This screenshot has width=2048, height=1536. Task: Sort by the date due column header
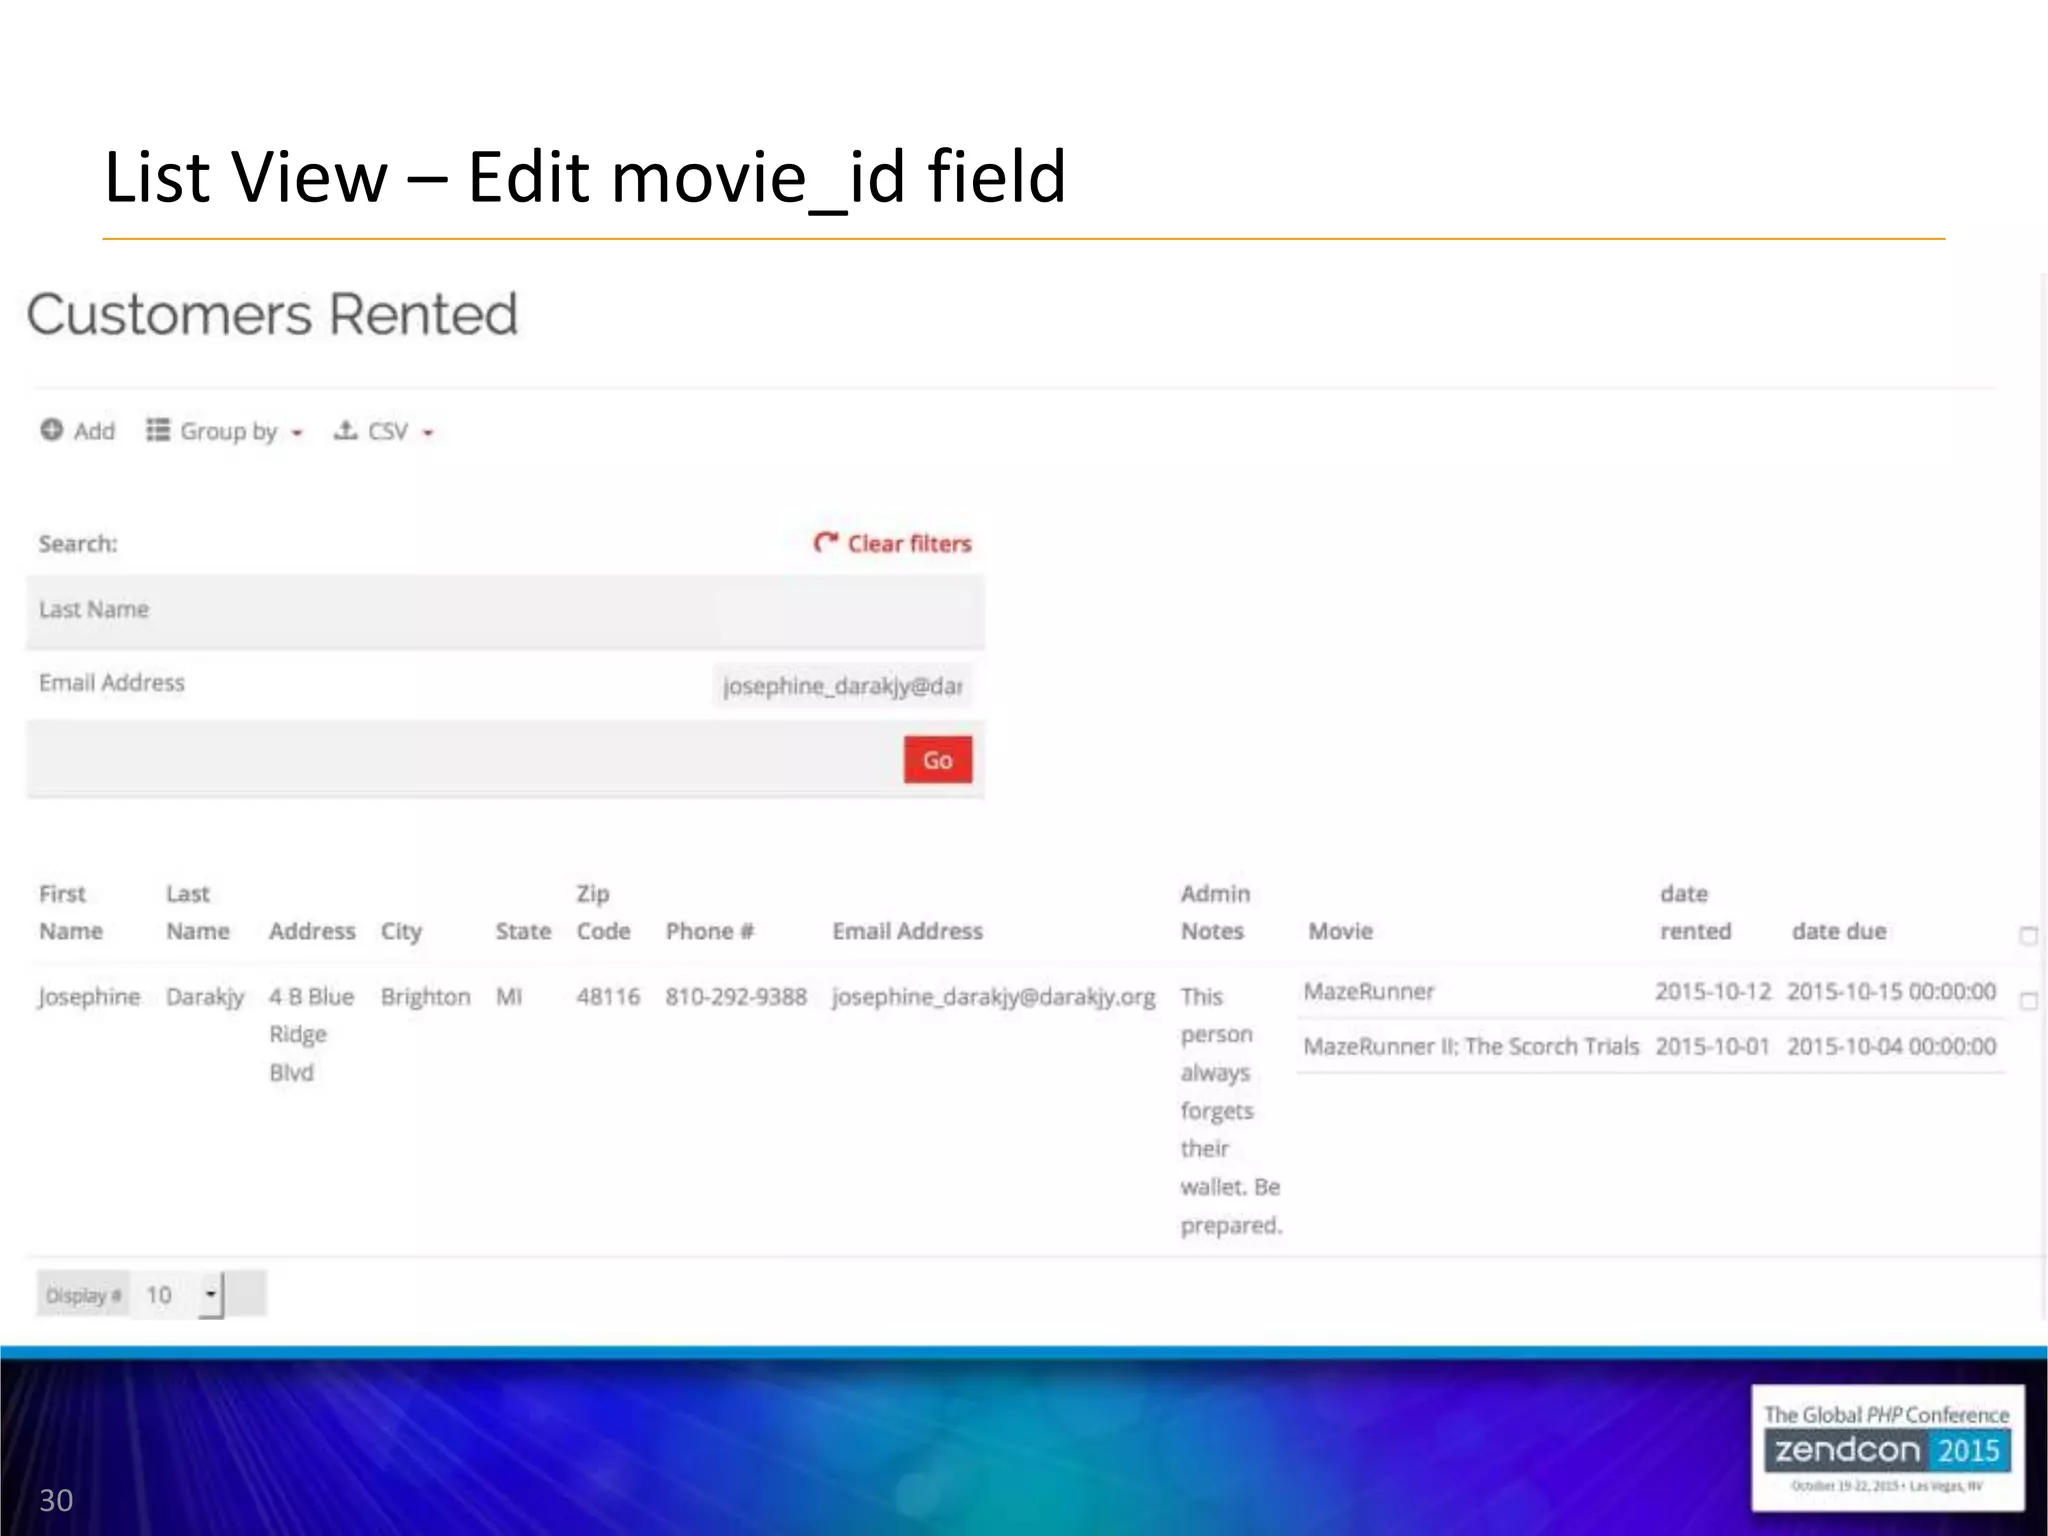pos(1838,931)
